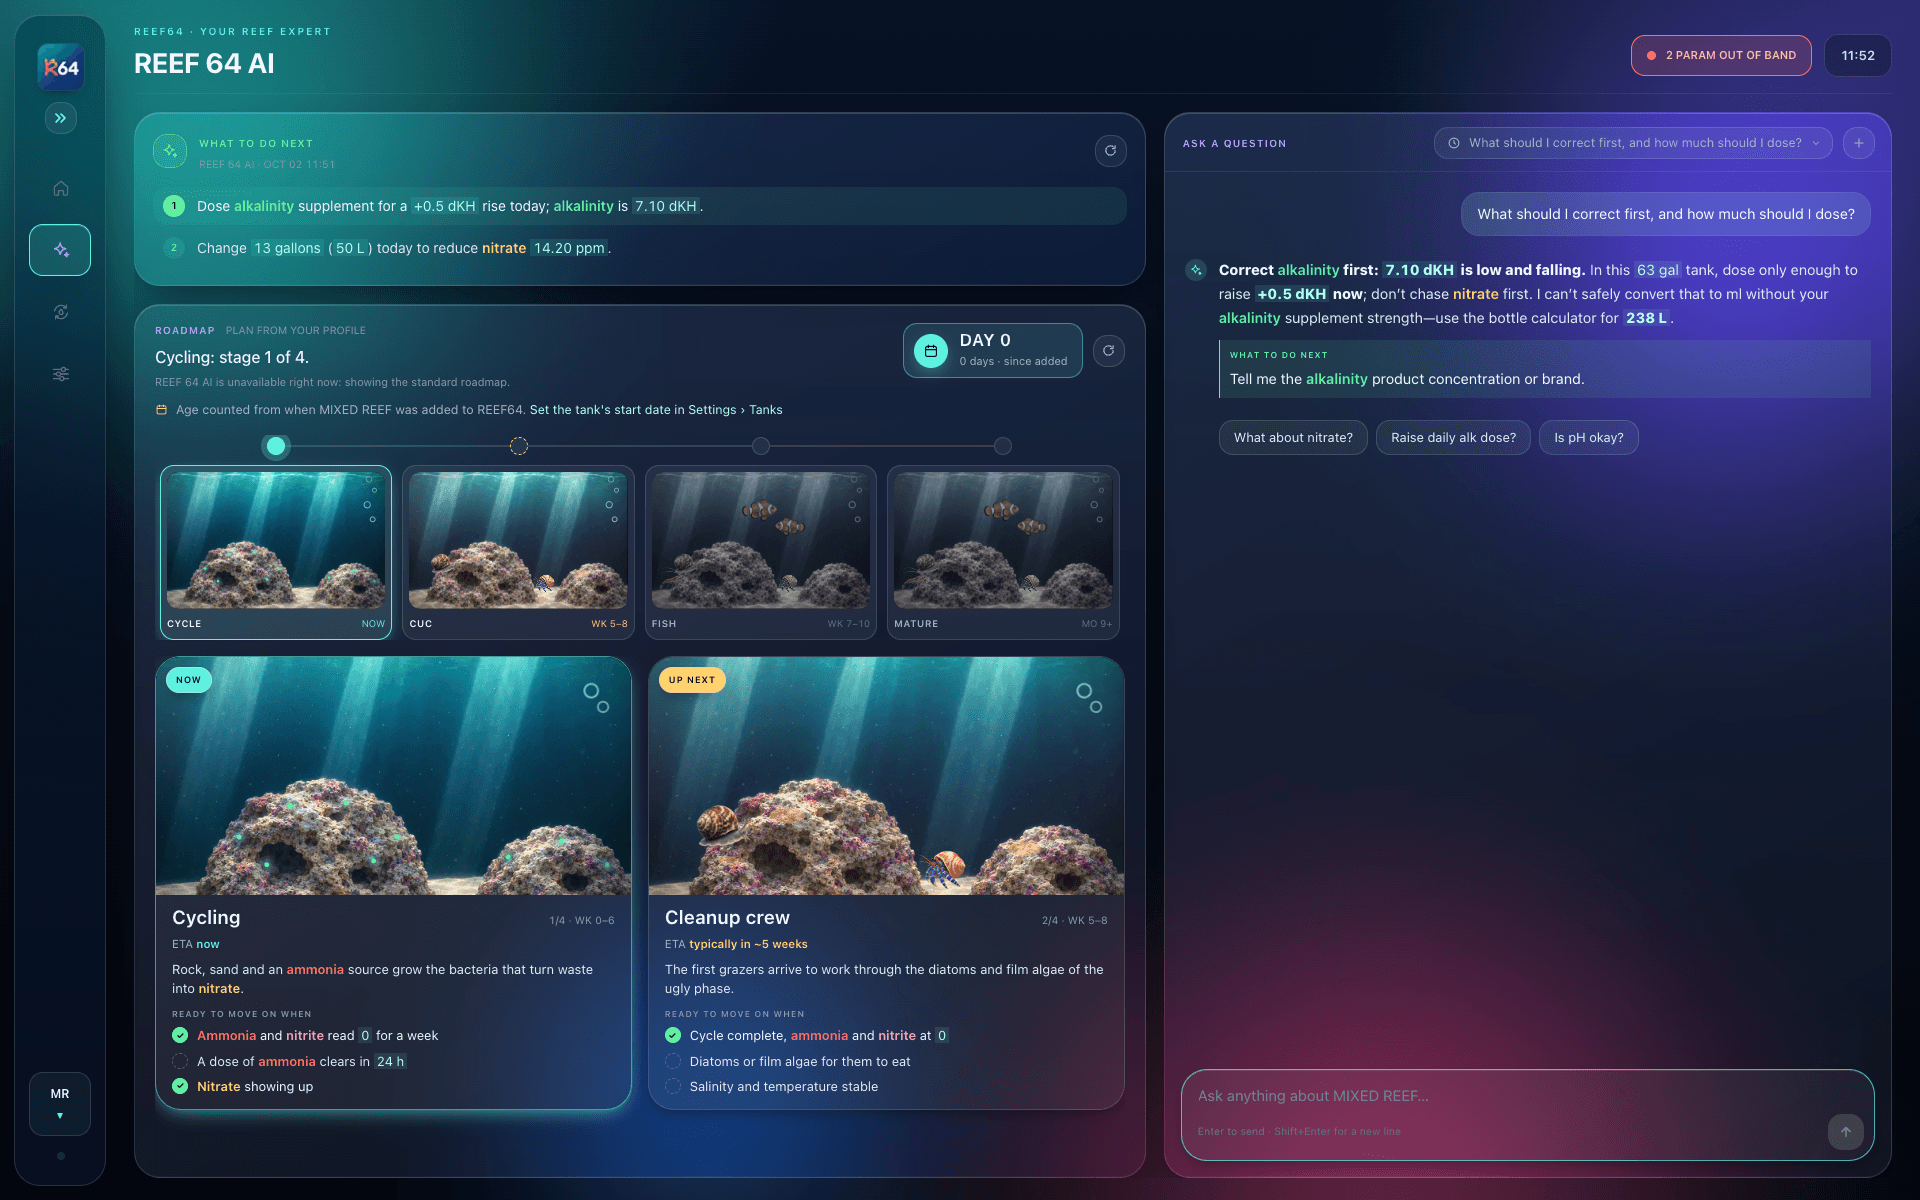The width and height of the screenshot is (1920, 1200).
Task: Click the Cleanup crew card title
Action: pos(727,918)
